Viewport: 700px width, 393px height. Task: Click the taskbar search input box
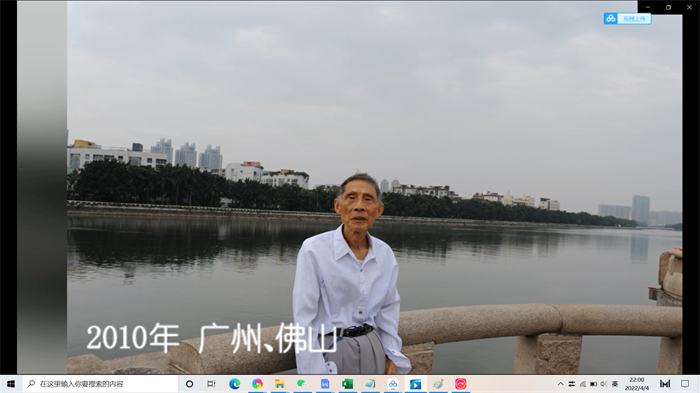[x=100, y=384]
